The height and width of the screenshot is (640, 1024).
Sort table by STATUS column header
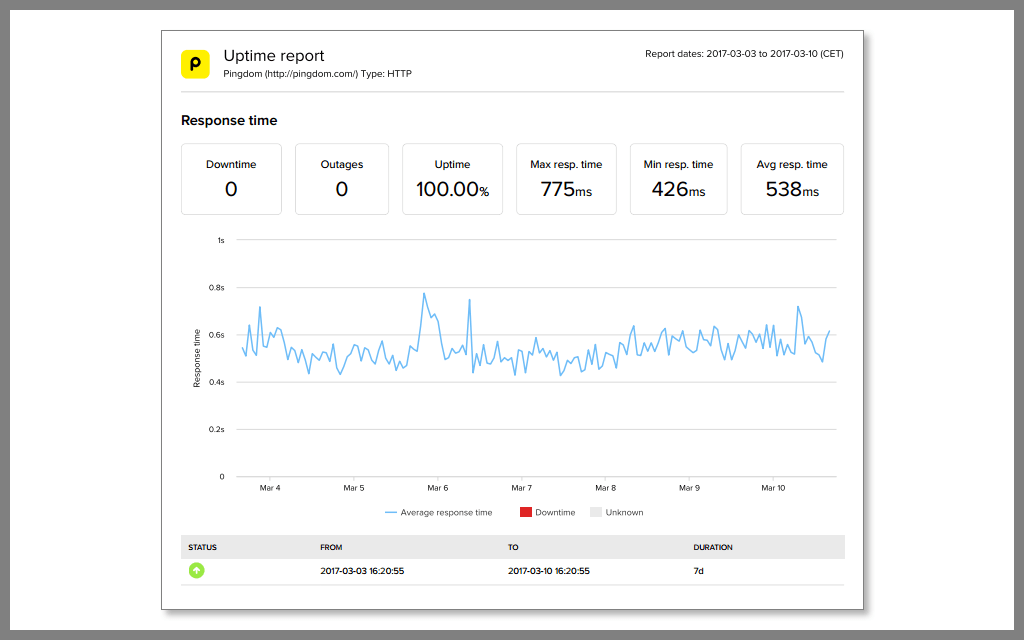[x=202, y=547]
